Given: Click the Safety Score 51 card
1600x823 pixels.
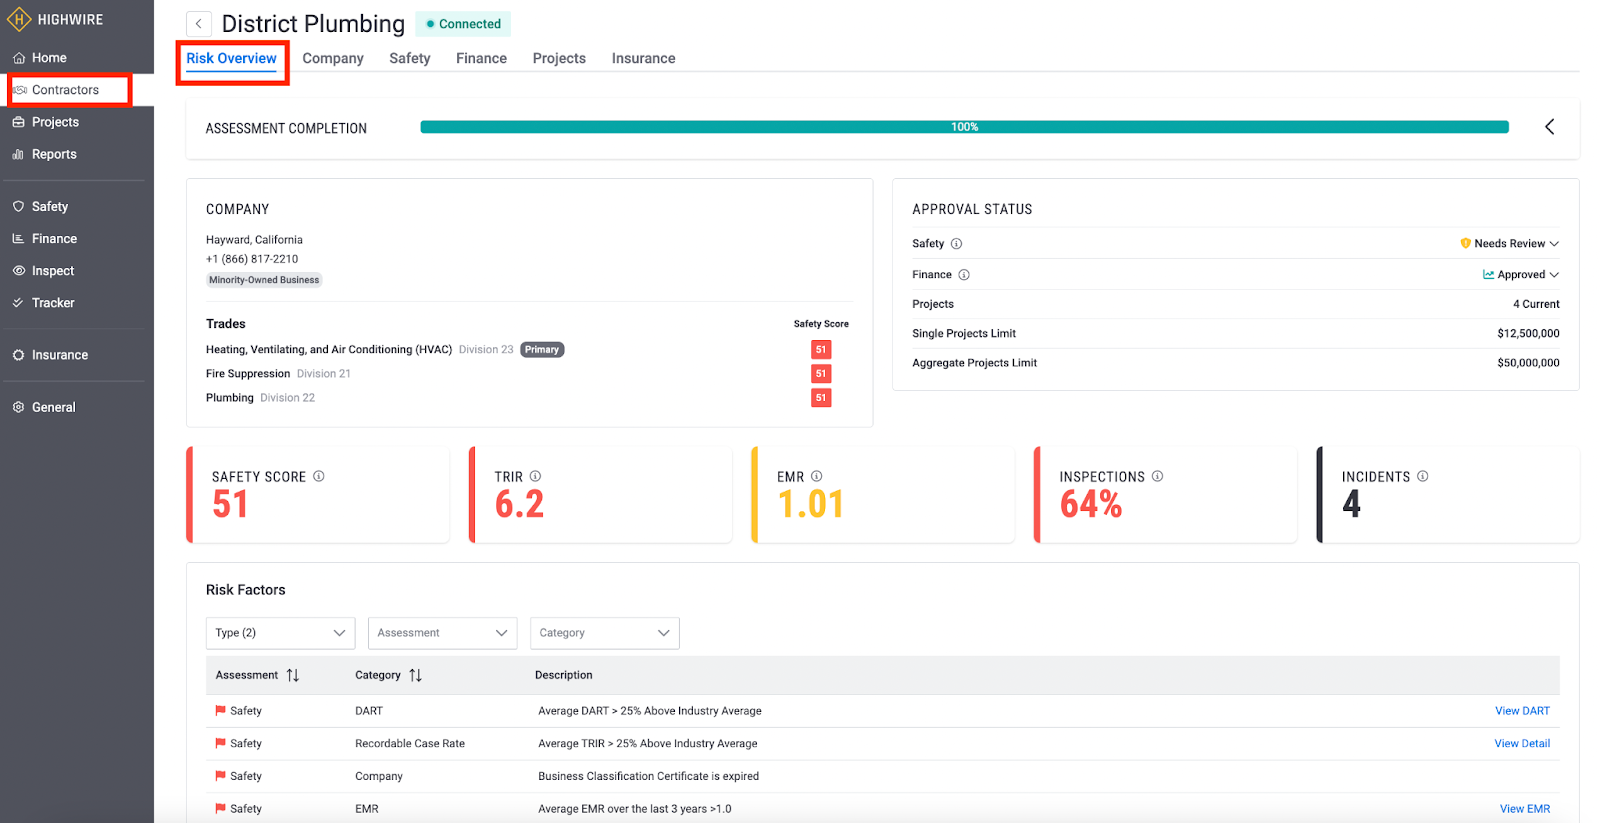Looking at the screenshot, I should click(318, 495).
